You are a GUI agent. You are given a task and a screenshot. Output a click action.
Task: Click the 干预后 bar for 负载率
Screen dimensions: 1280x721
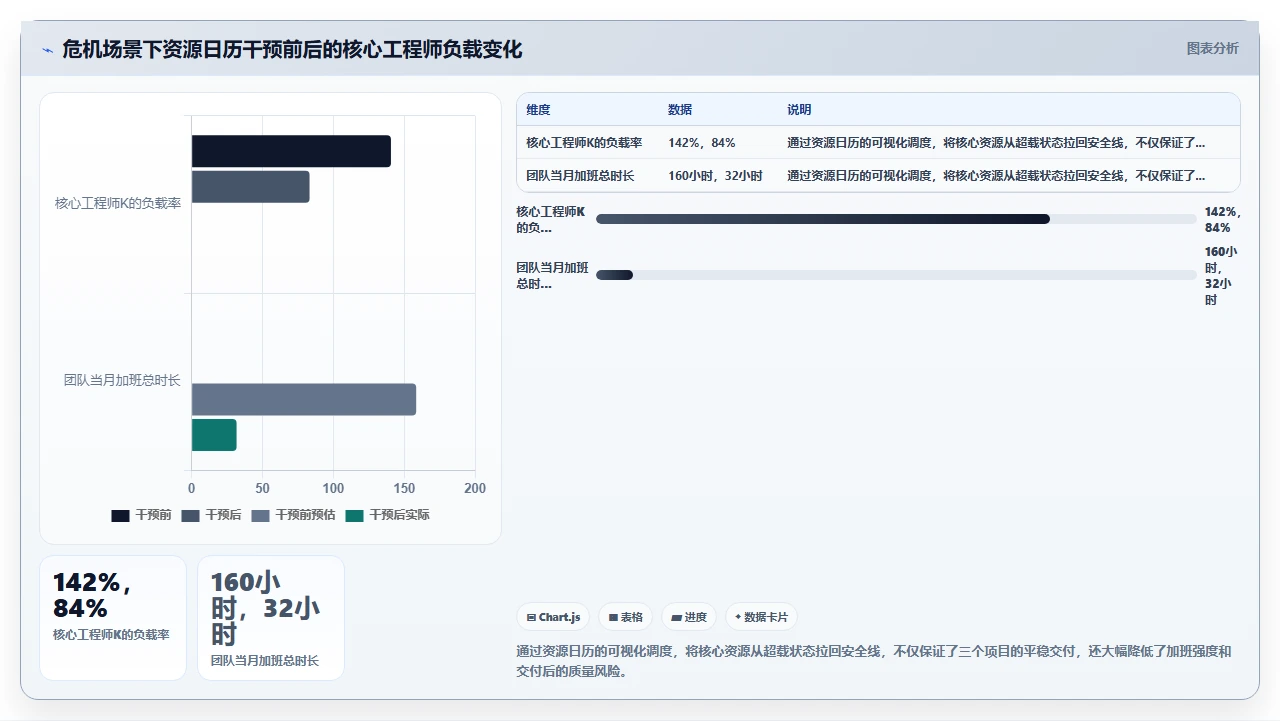(250, 187)
